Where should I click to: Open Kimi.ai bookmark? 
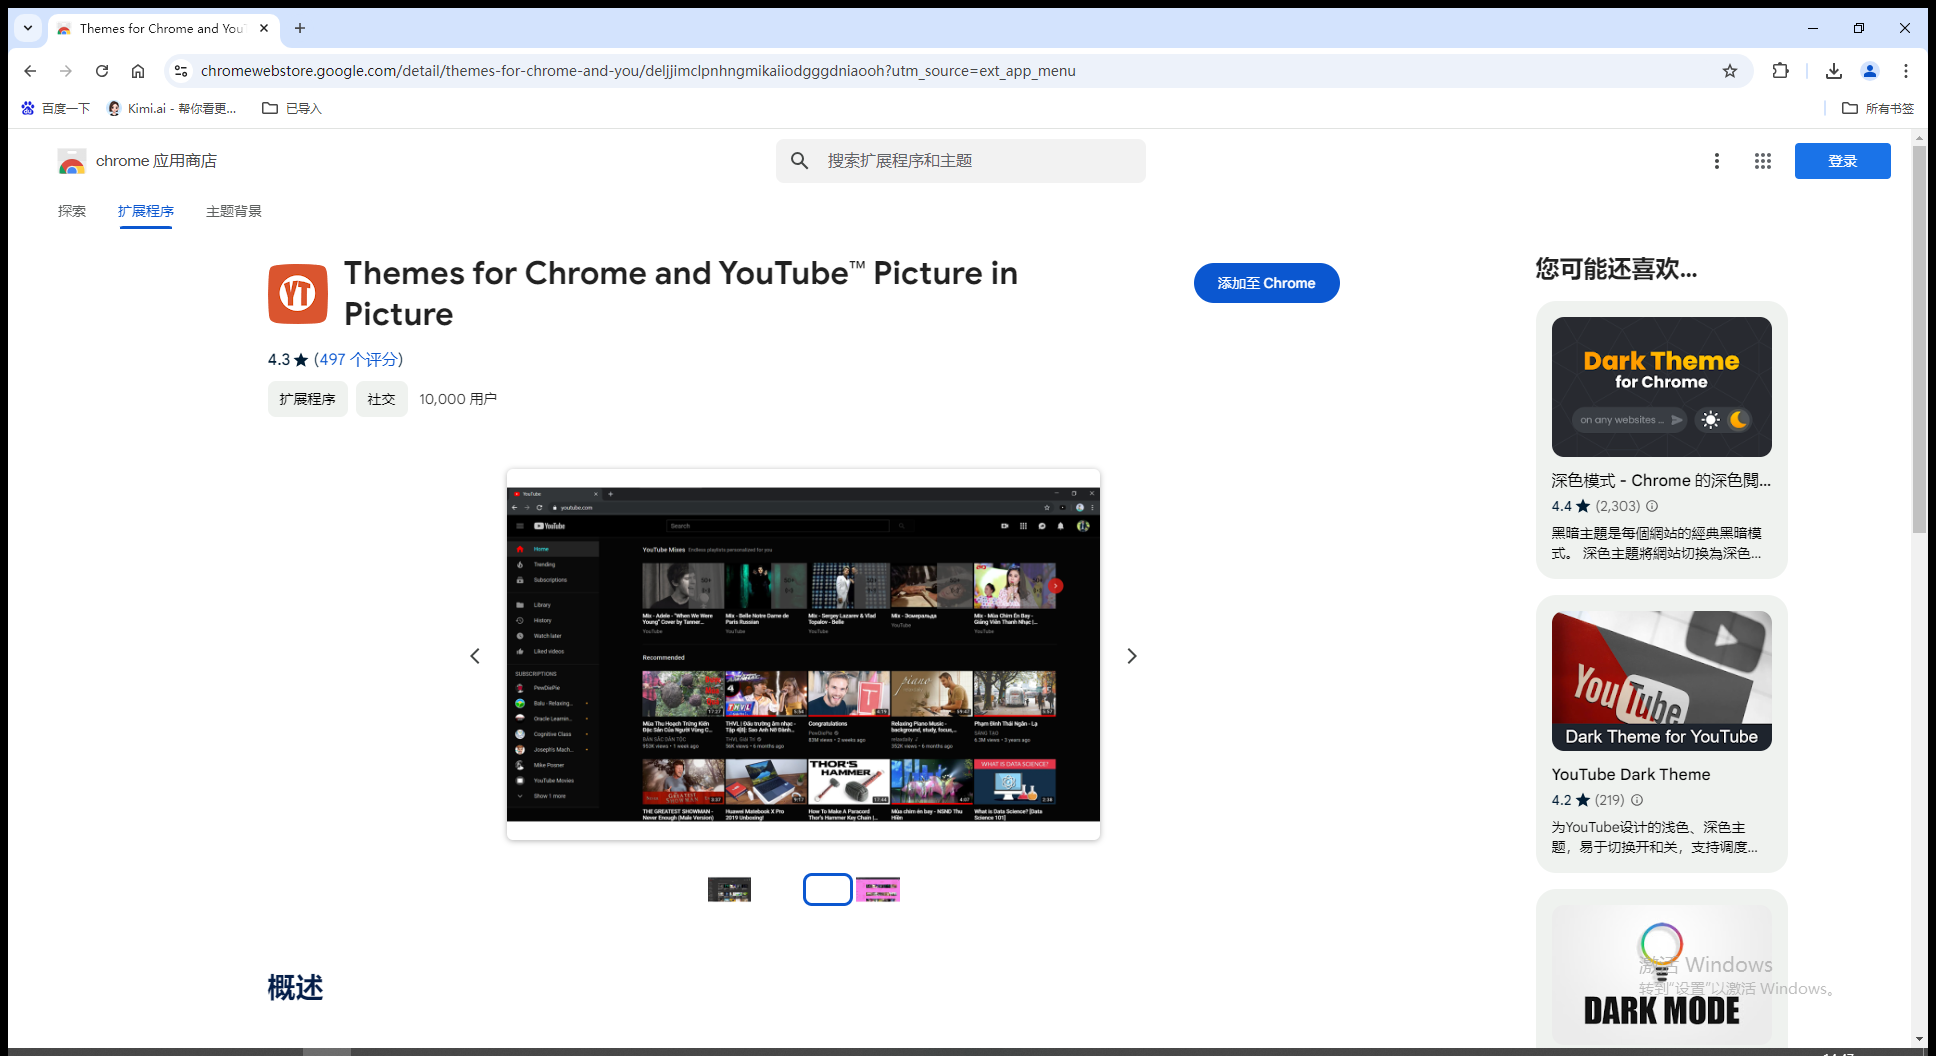[172, 108]
